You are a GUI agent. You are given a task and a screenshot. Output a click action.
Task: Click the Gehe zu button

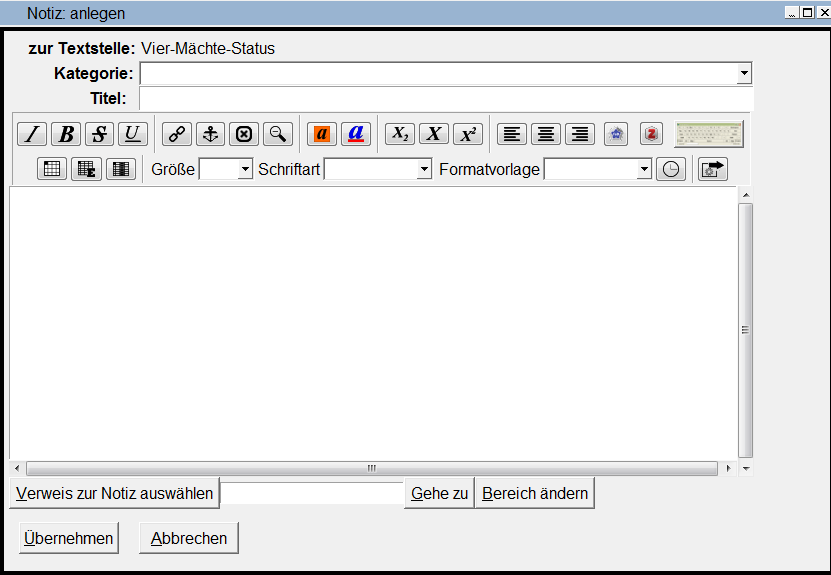(x=439, y=493)
